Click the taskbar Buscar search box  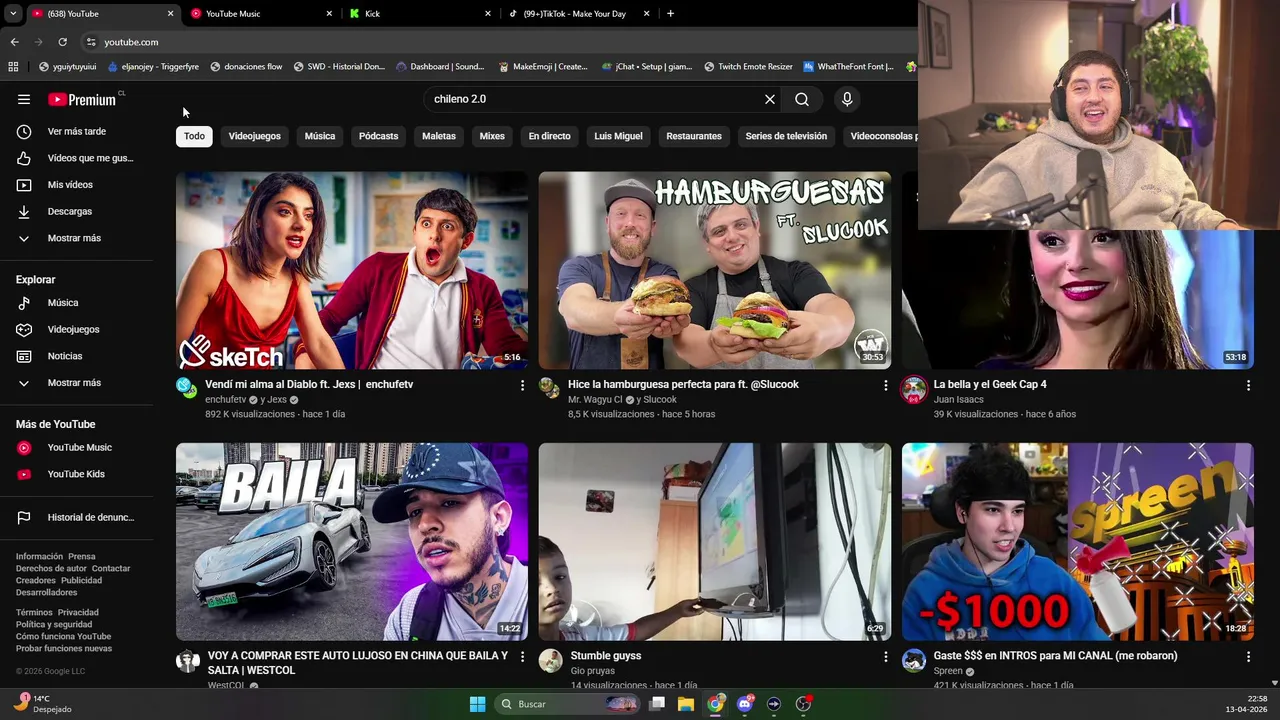(x=567, y=704)
